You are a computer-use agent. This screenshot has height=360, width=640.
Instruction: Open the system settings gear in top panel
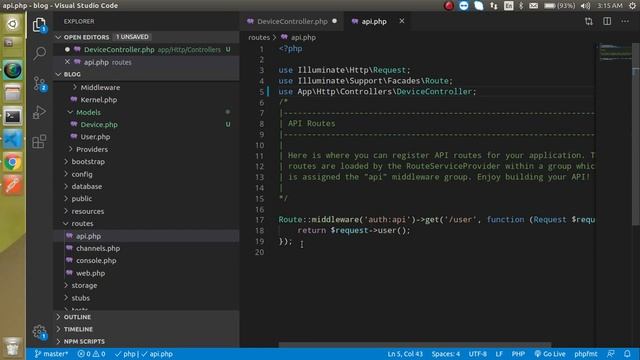coord(632,6)
